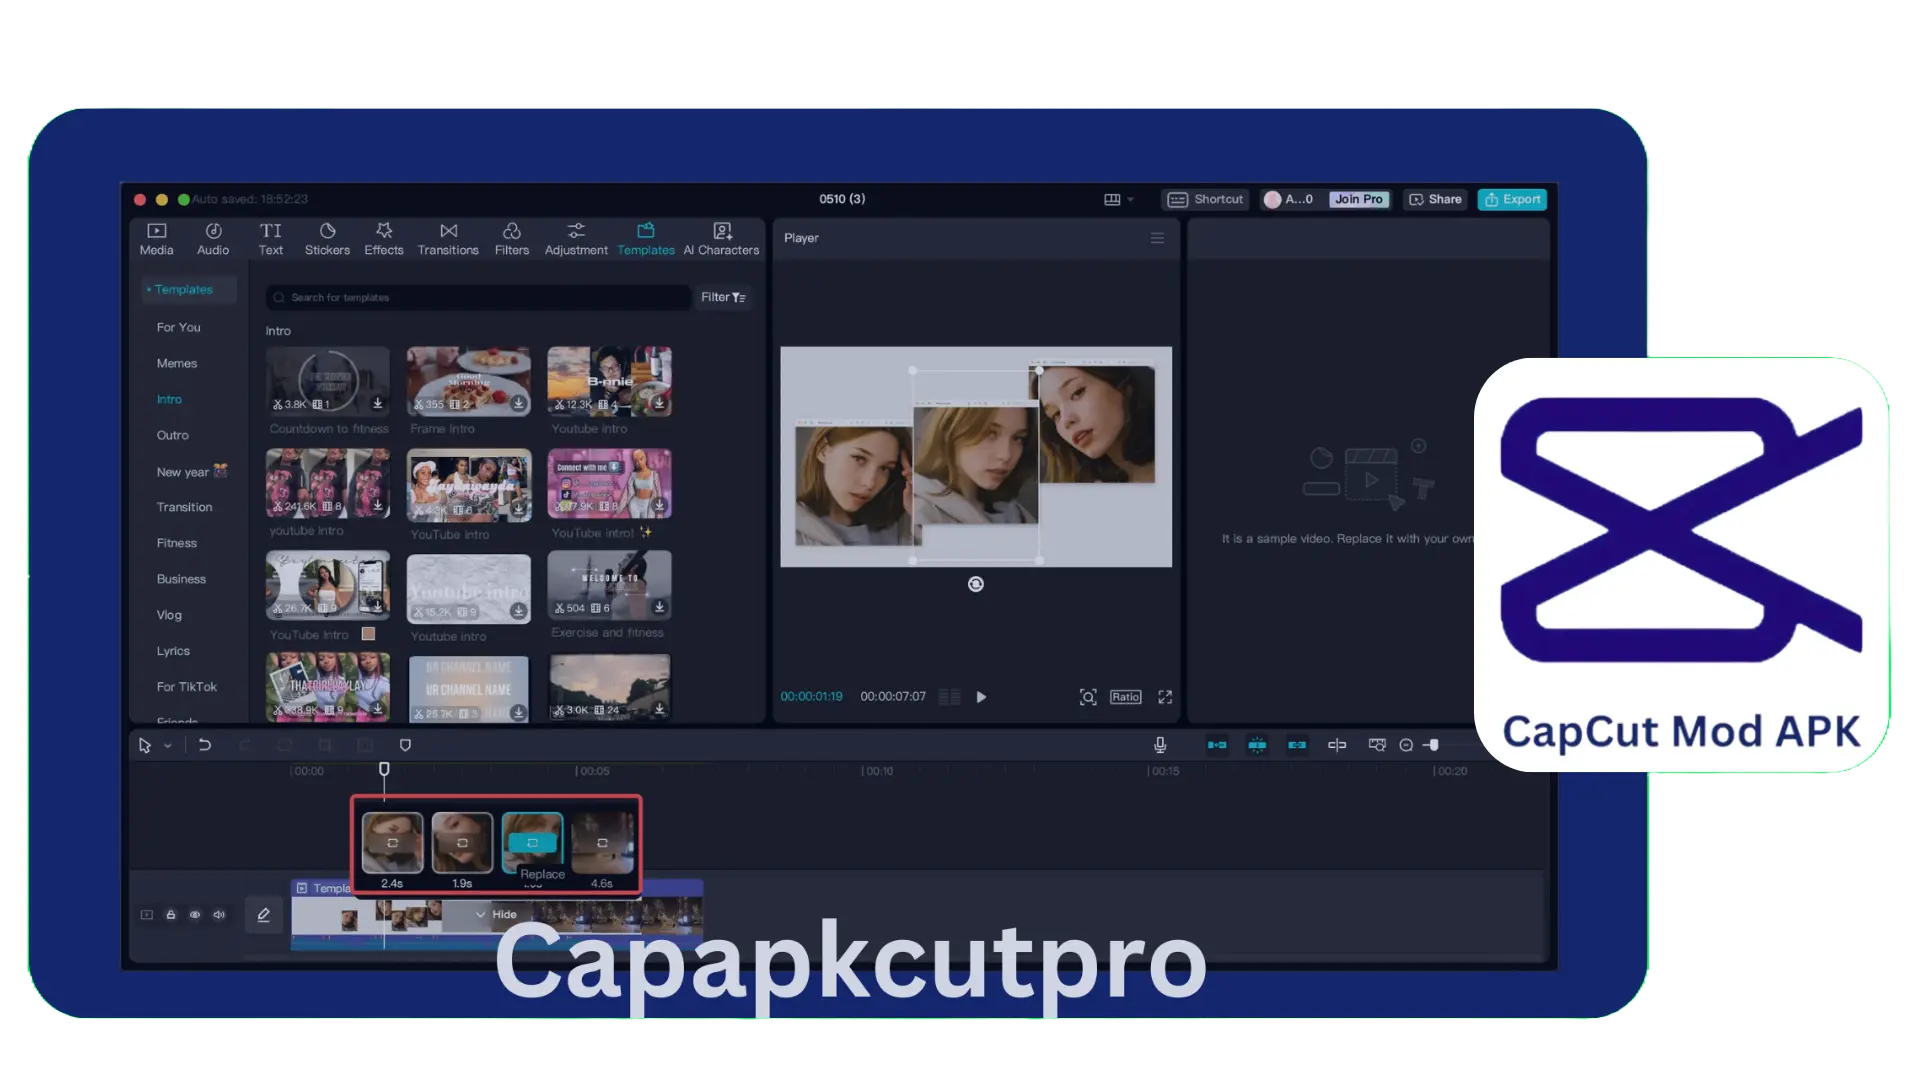Collapse the Templates section in the sidebar

click(x=183, y=289)
